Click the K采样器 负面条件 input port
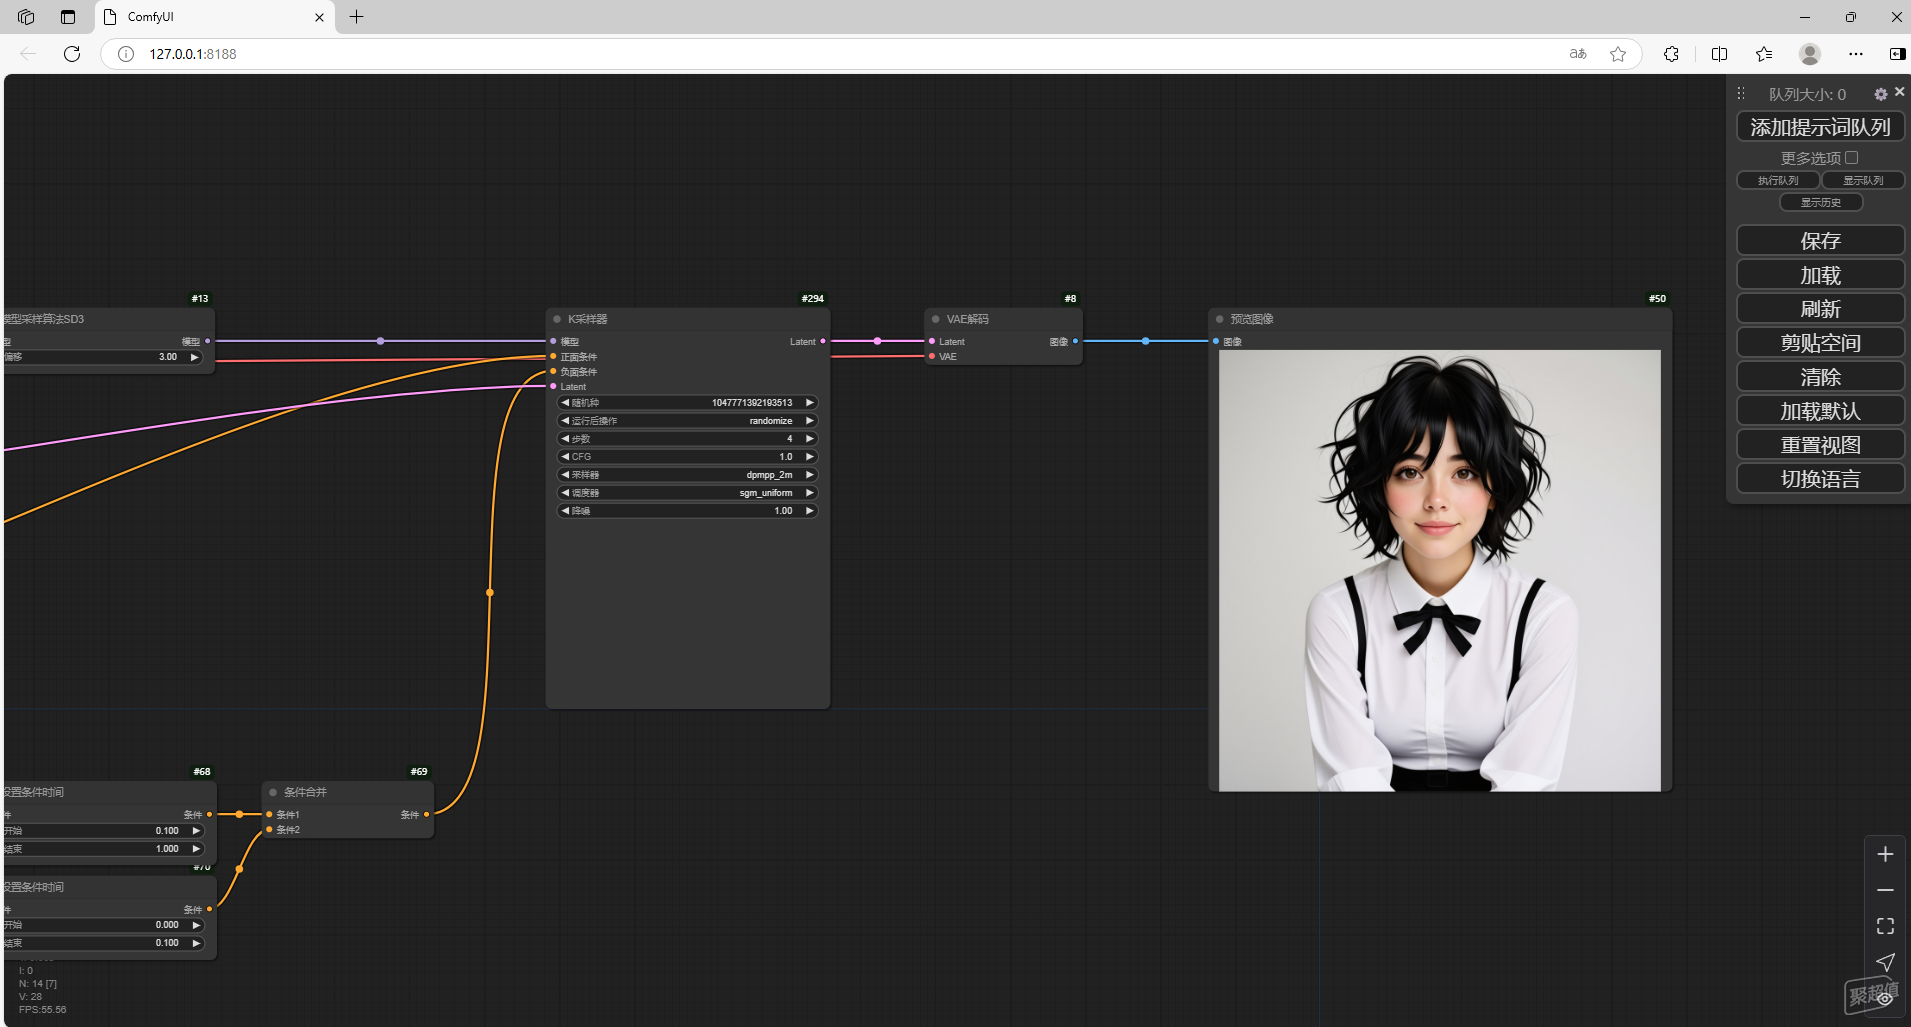This screenshot has height=1027, width=1911. tap(553, 371)
